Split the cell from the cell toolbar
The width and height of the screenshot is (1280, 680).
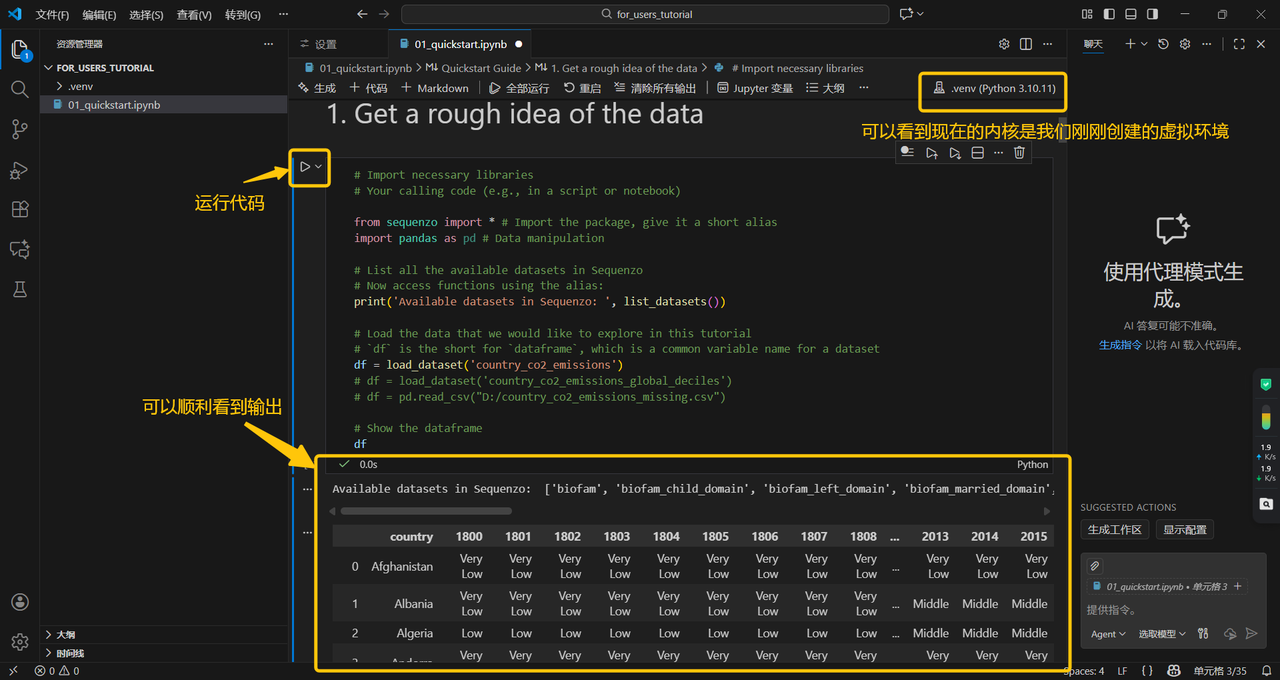click(x=978, y=153)
